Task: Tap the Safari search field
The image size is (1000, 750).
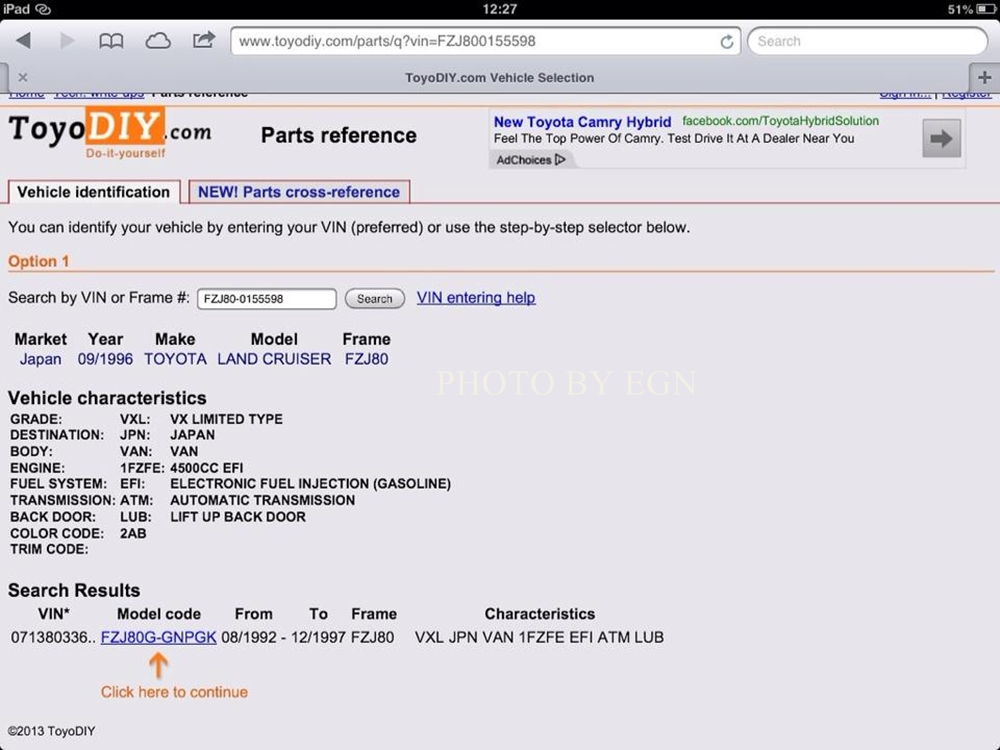Action: click(866, 41)
